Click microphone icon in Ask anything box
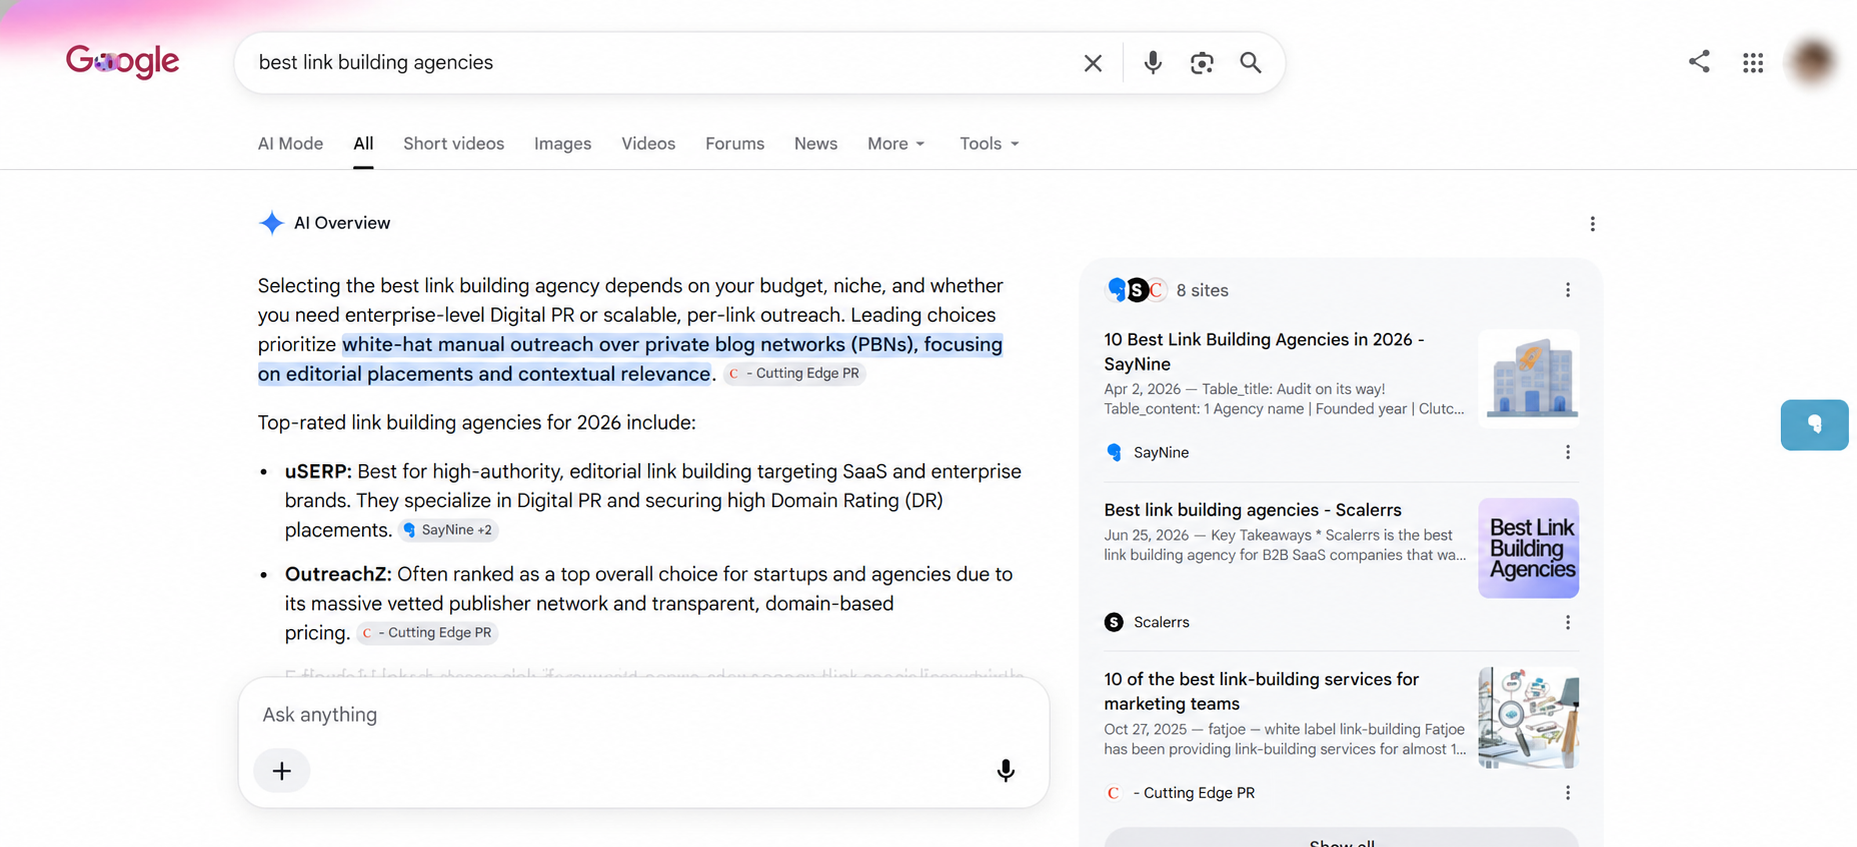This screenshot has height=847, width=1857. [x=1006, y=770]
